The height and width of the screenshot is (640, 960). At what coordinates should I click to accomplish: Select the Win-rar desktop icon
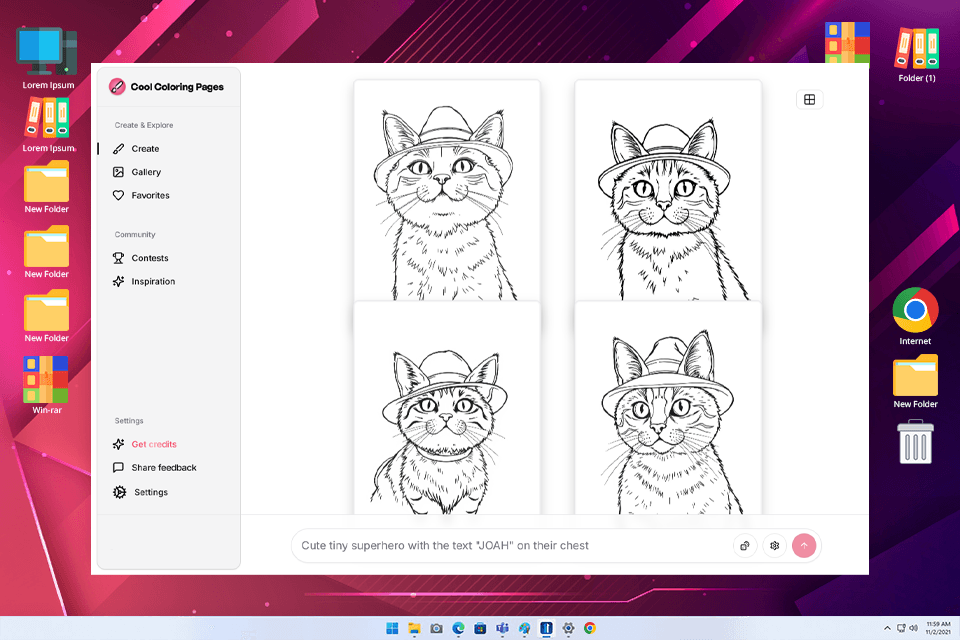pyautogui.click(x=47, y=385)
